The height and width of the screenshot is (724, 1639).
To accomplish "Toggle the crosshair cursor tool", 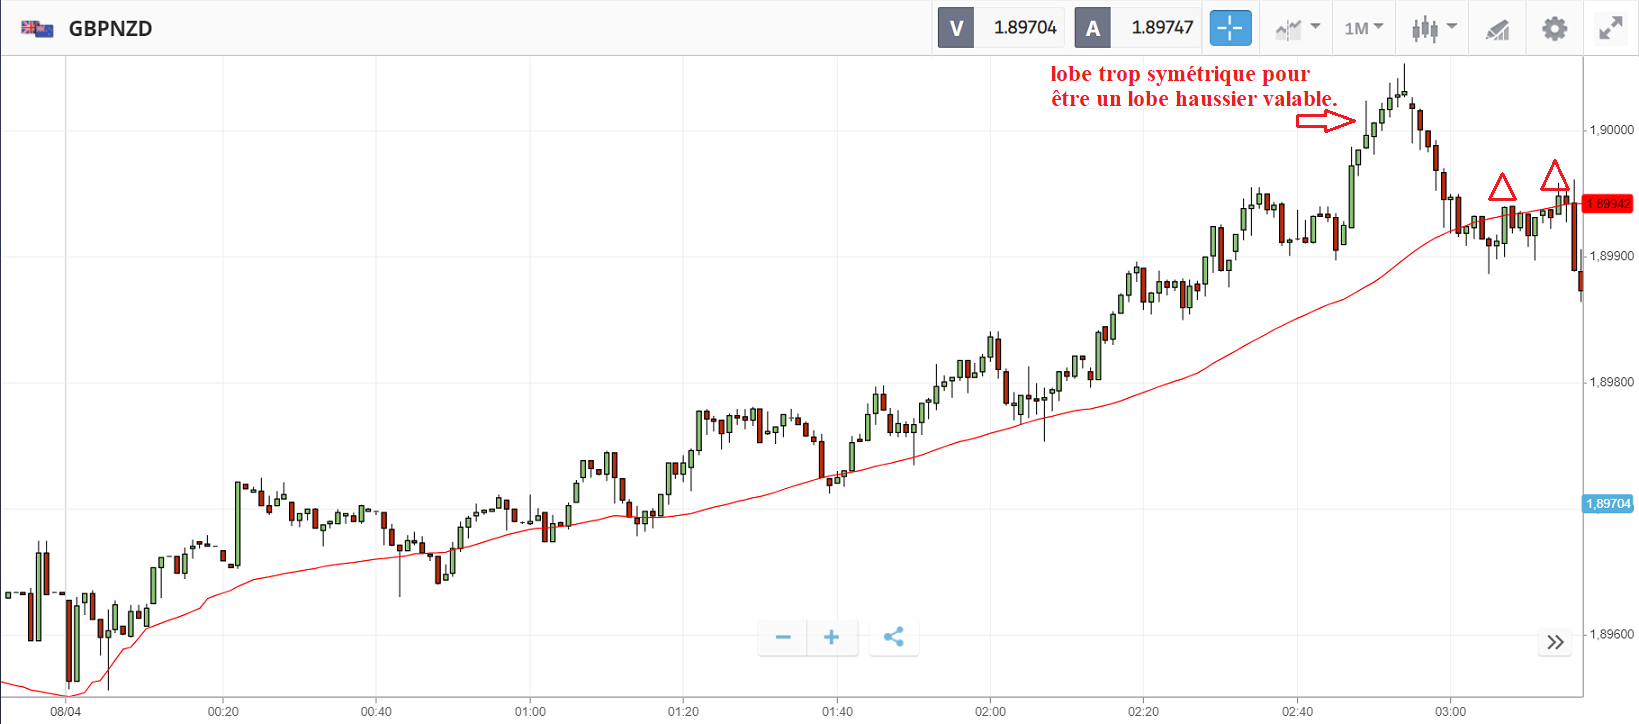I will pos(1230,28).
